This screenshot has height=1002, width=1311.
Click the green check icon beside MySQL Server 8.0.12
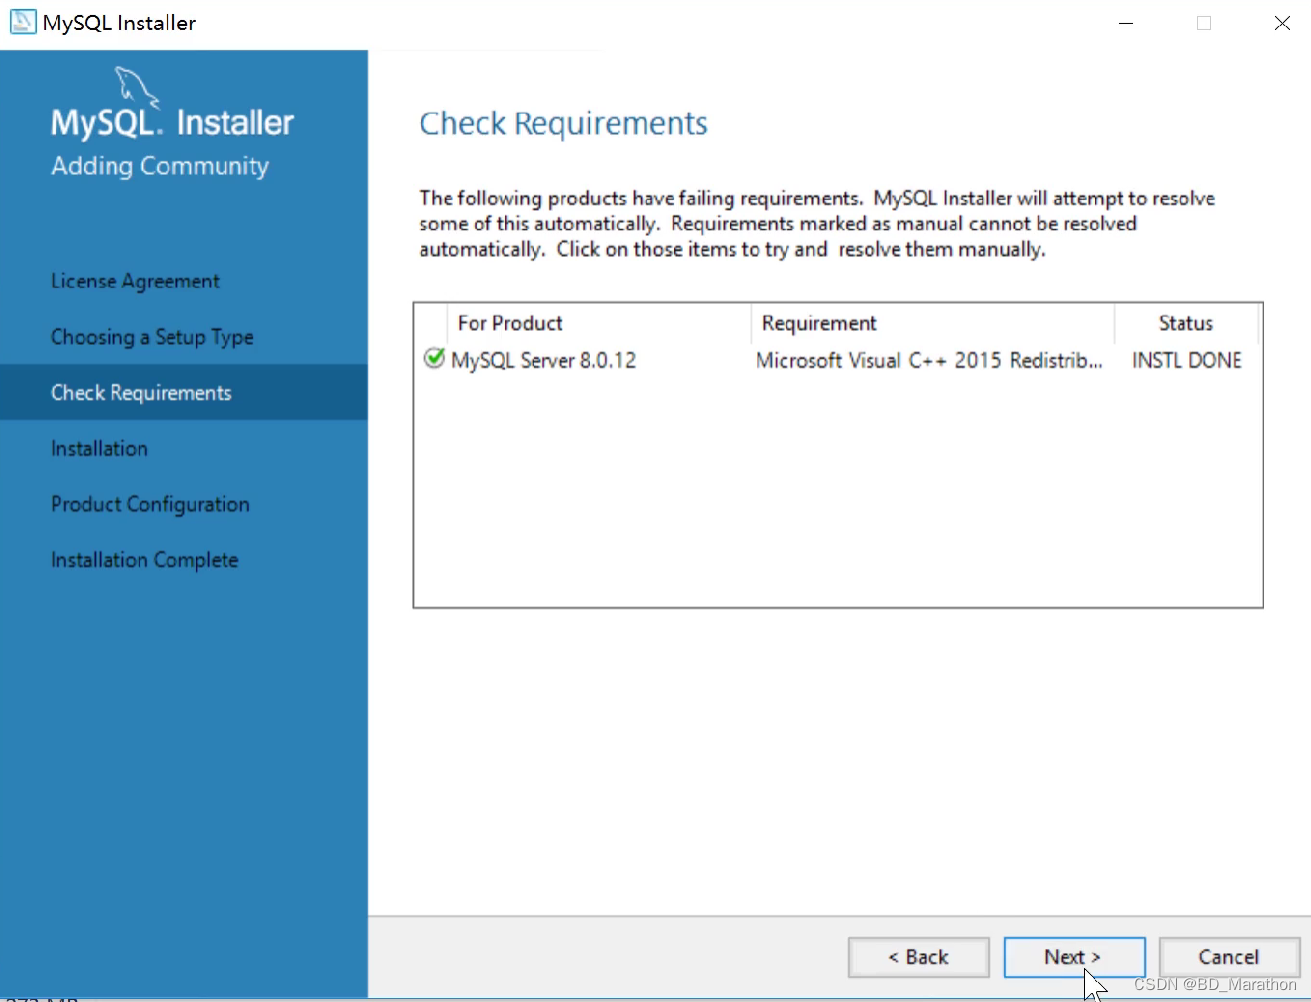pyautogui.click(x=433, y=358)
